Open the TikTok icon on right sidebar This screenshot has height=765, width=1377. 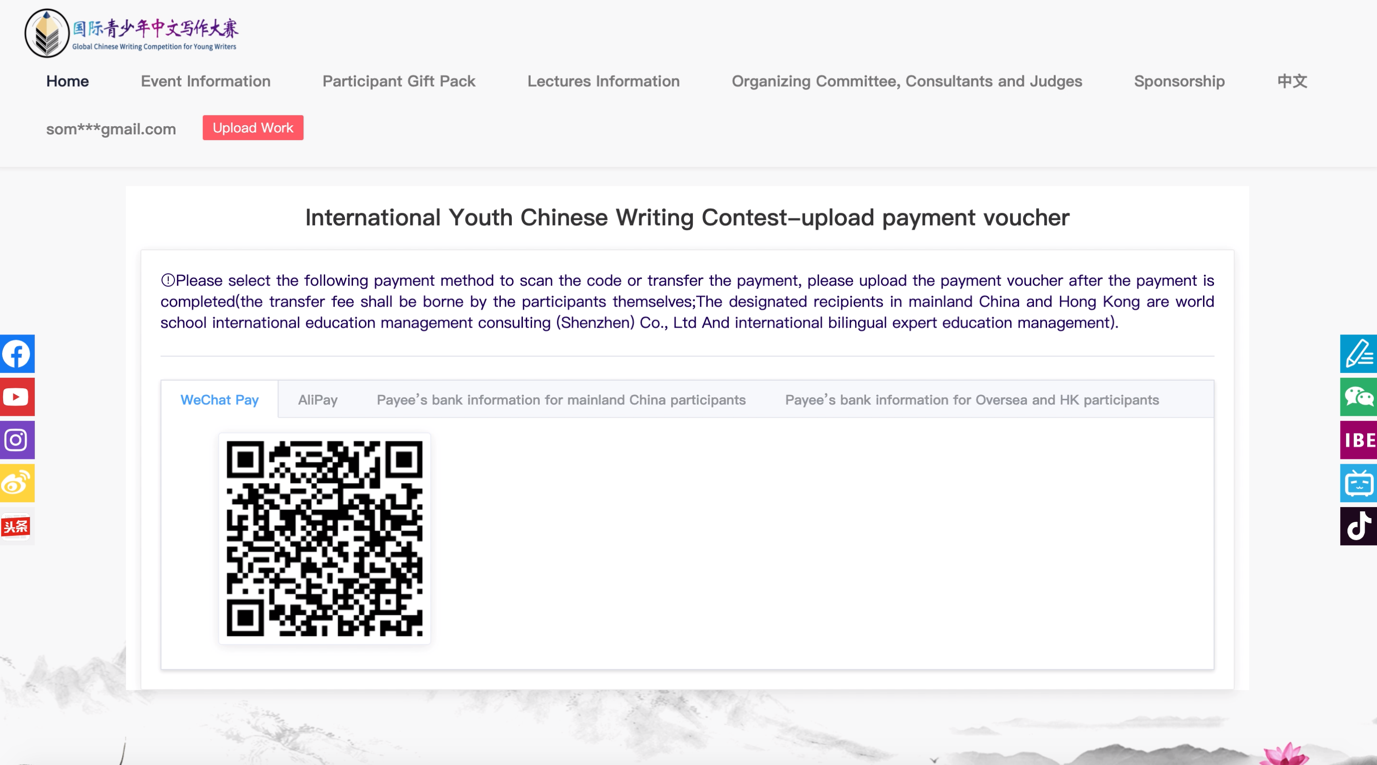pyautogui.click(x=1359, y=526)
